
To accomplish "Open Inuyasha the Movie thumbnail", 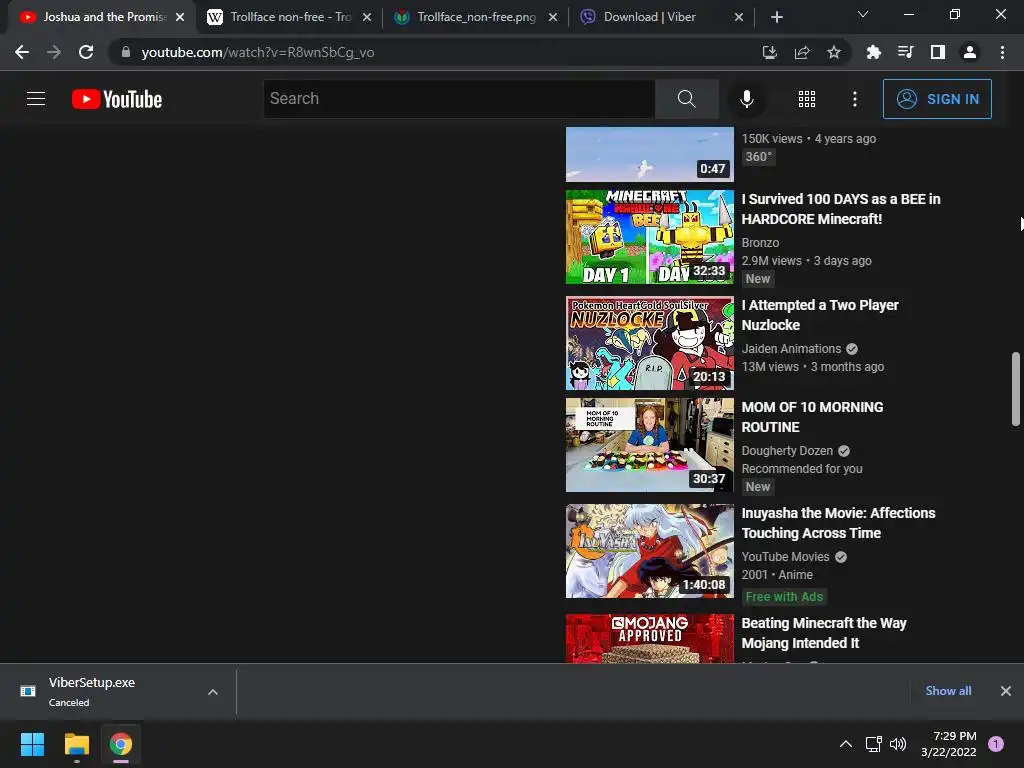I will (x=650, y=551).
